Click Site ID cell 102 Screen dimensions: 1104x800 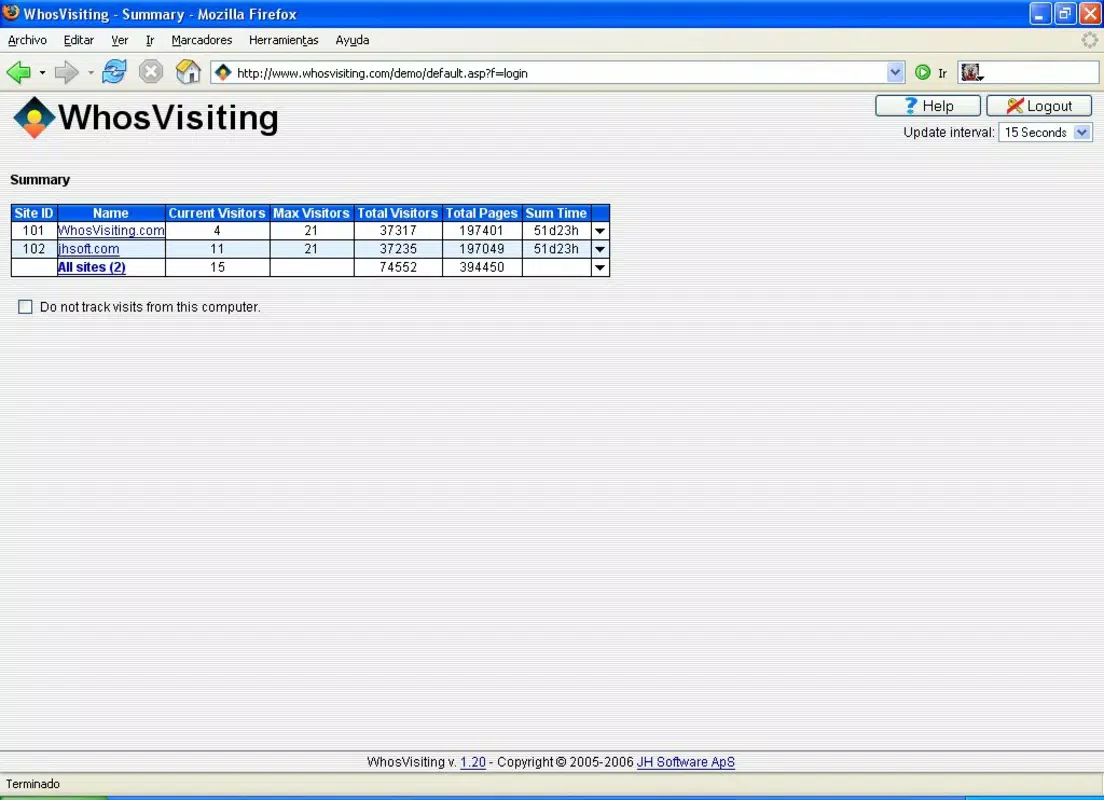[34, 249]
